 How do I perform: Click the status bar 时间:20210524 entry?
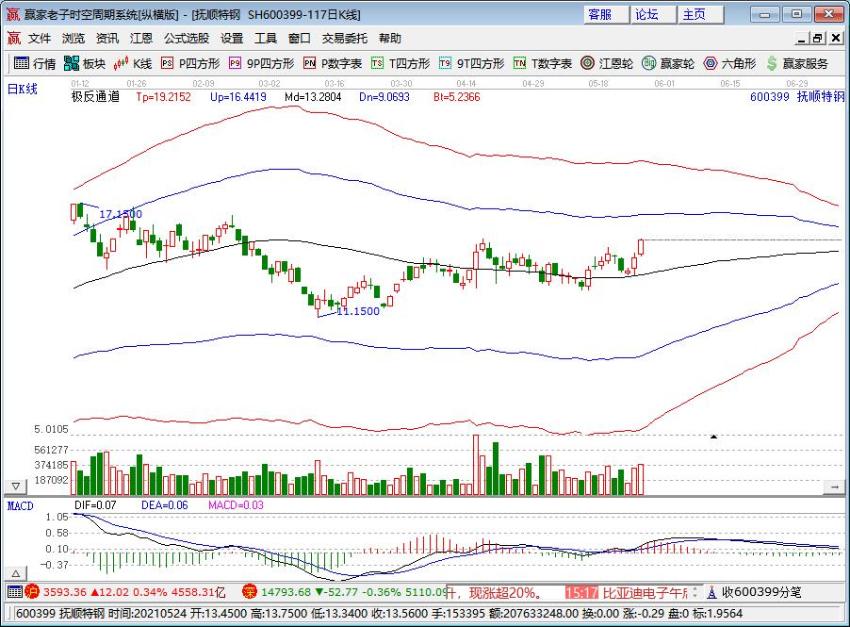pyautogui.click(x=147, y=613)
